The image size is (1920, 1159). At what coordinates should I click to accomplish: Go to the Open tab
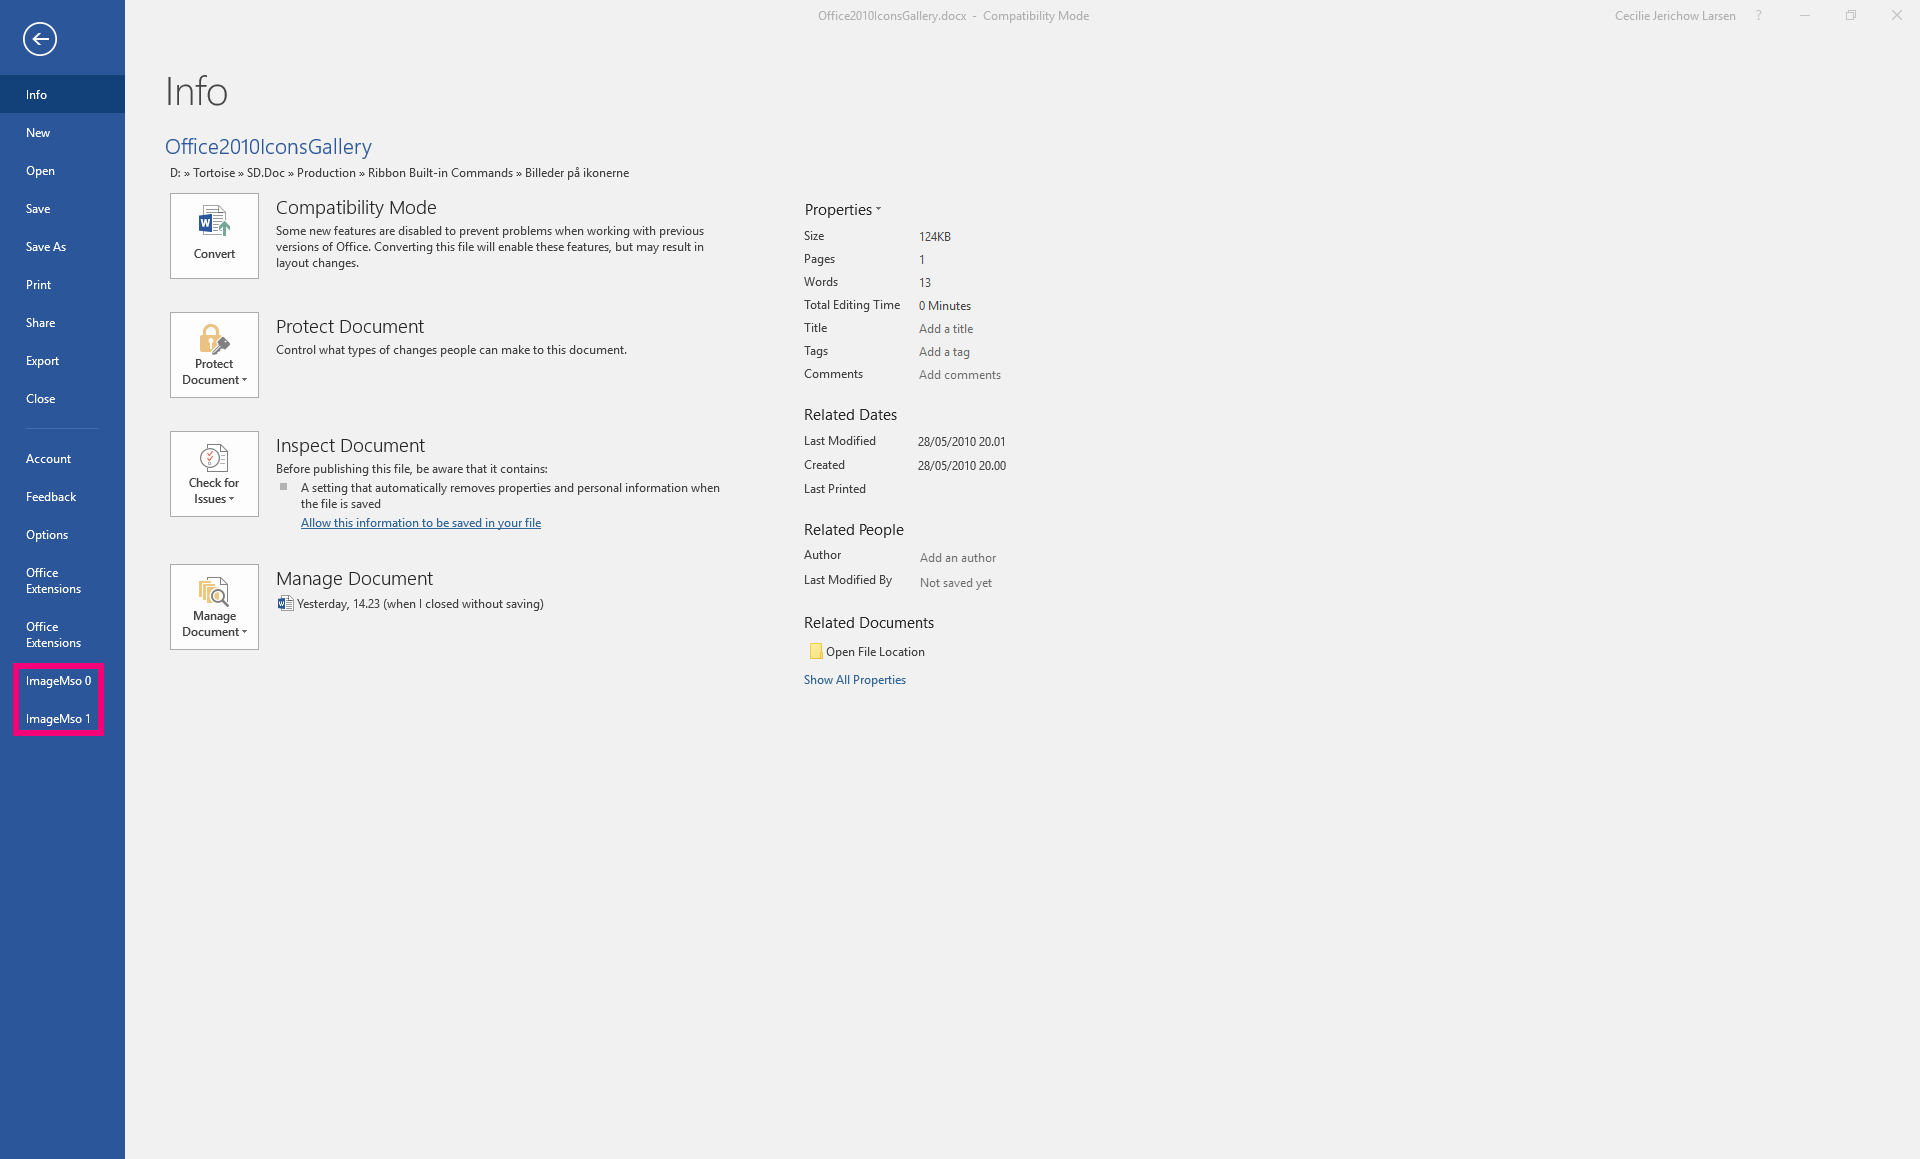(x=62, y=170)
